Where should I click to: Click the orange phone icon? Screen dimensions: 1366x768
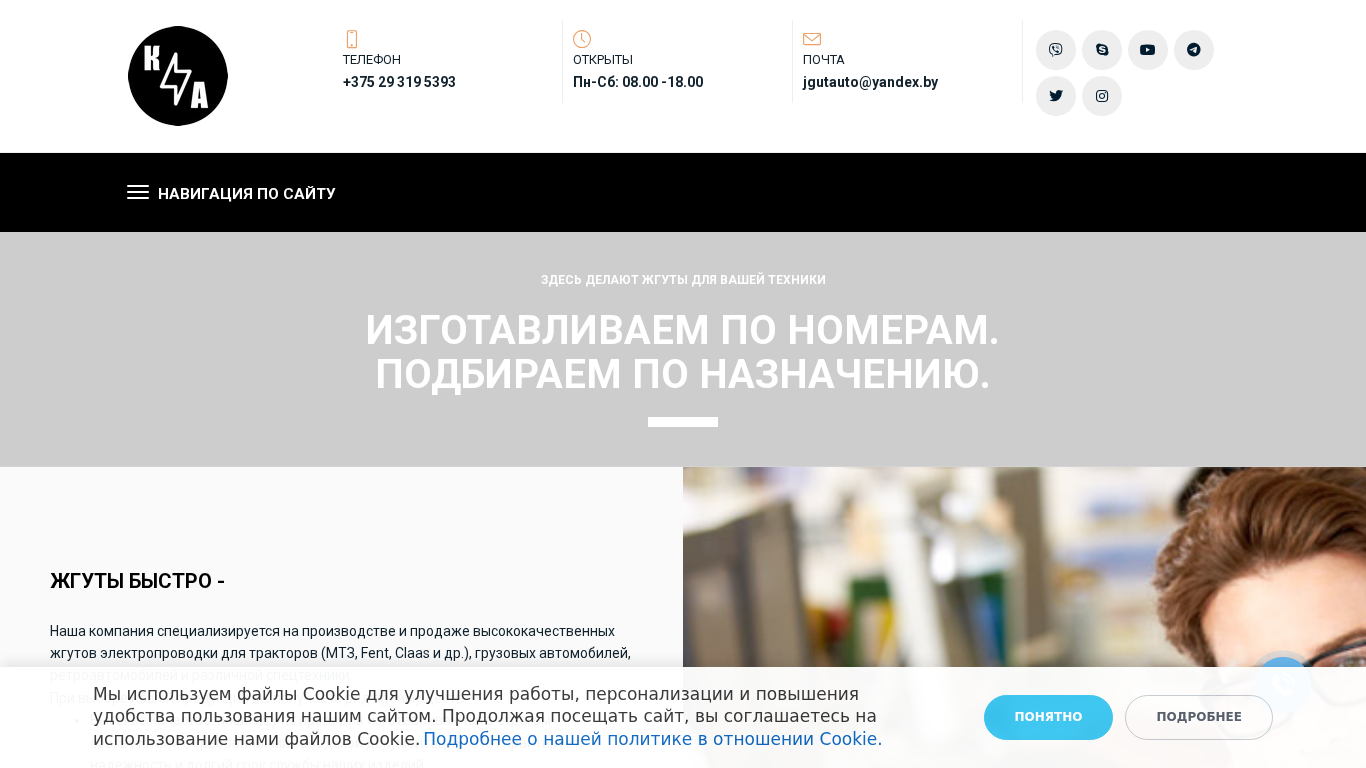point(352,39)
